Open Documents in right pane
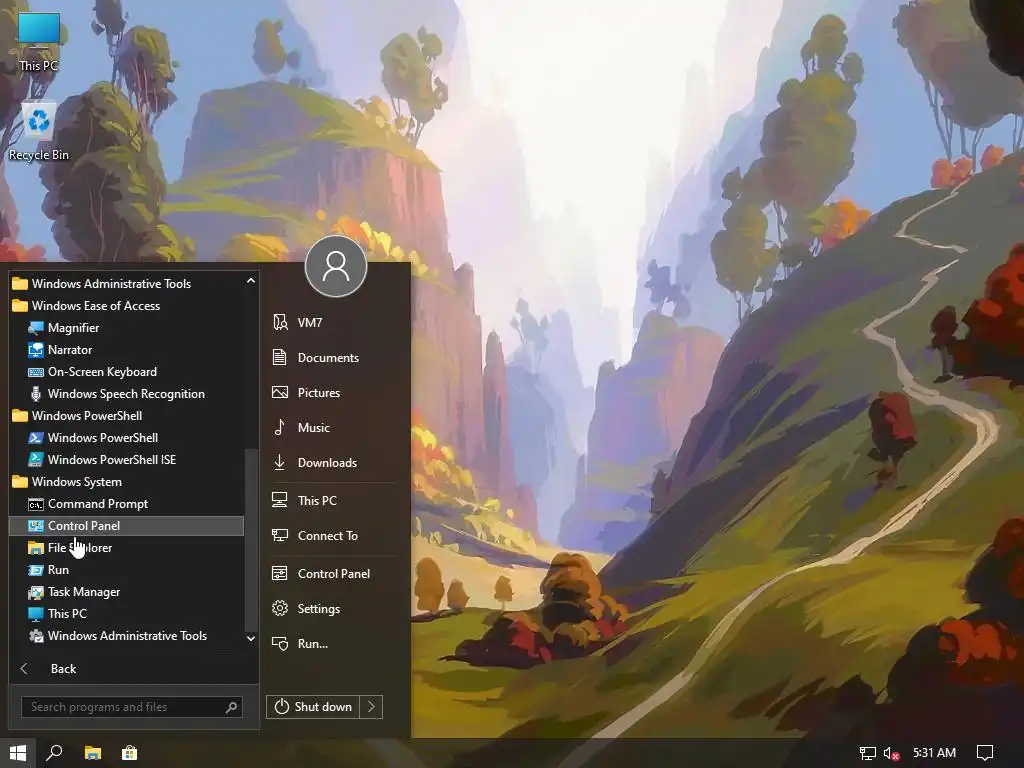Viewport: 1024px width, 768px height. pos(334,357)
